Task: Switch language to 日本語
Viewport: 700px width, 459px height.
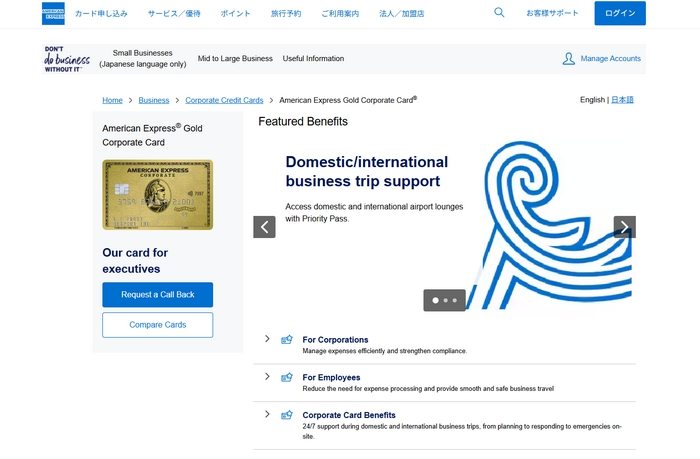Action: 622,100
